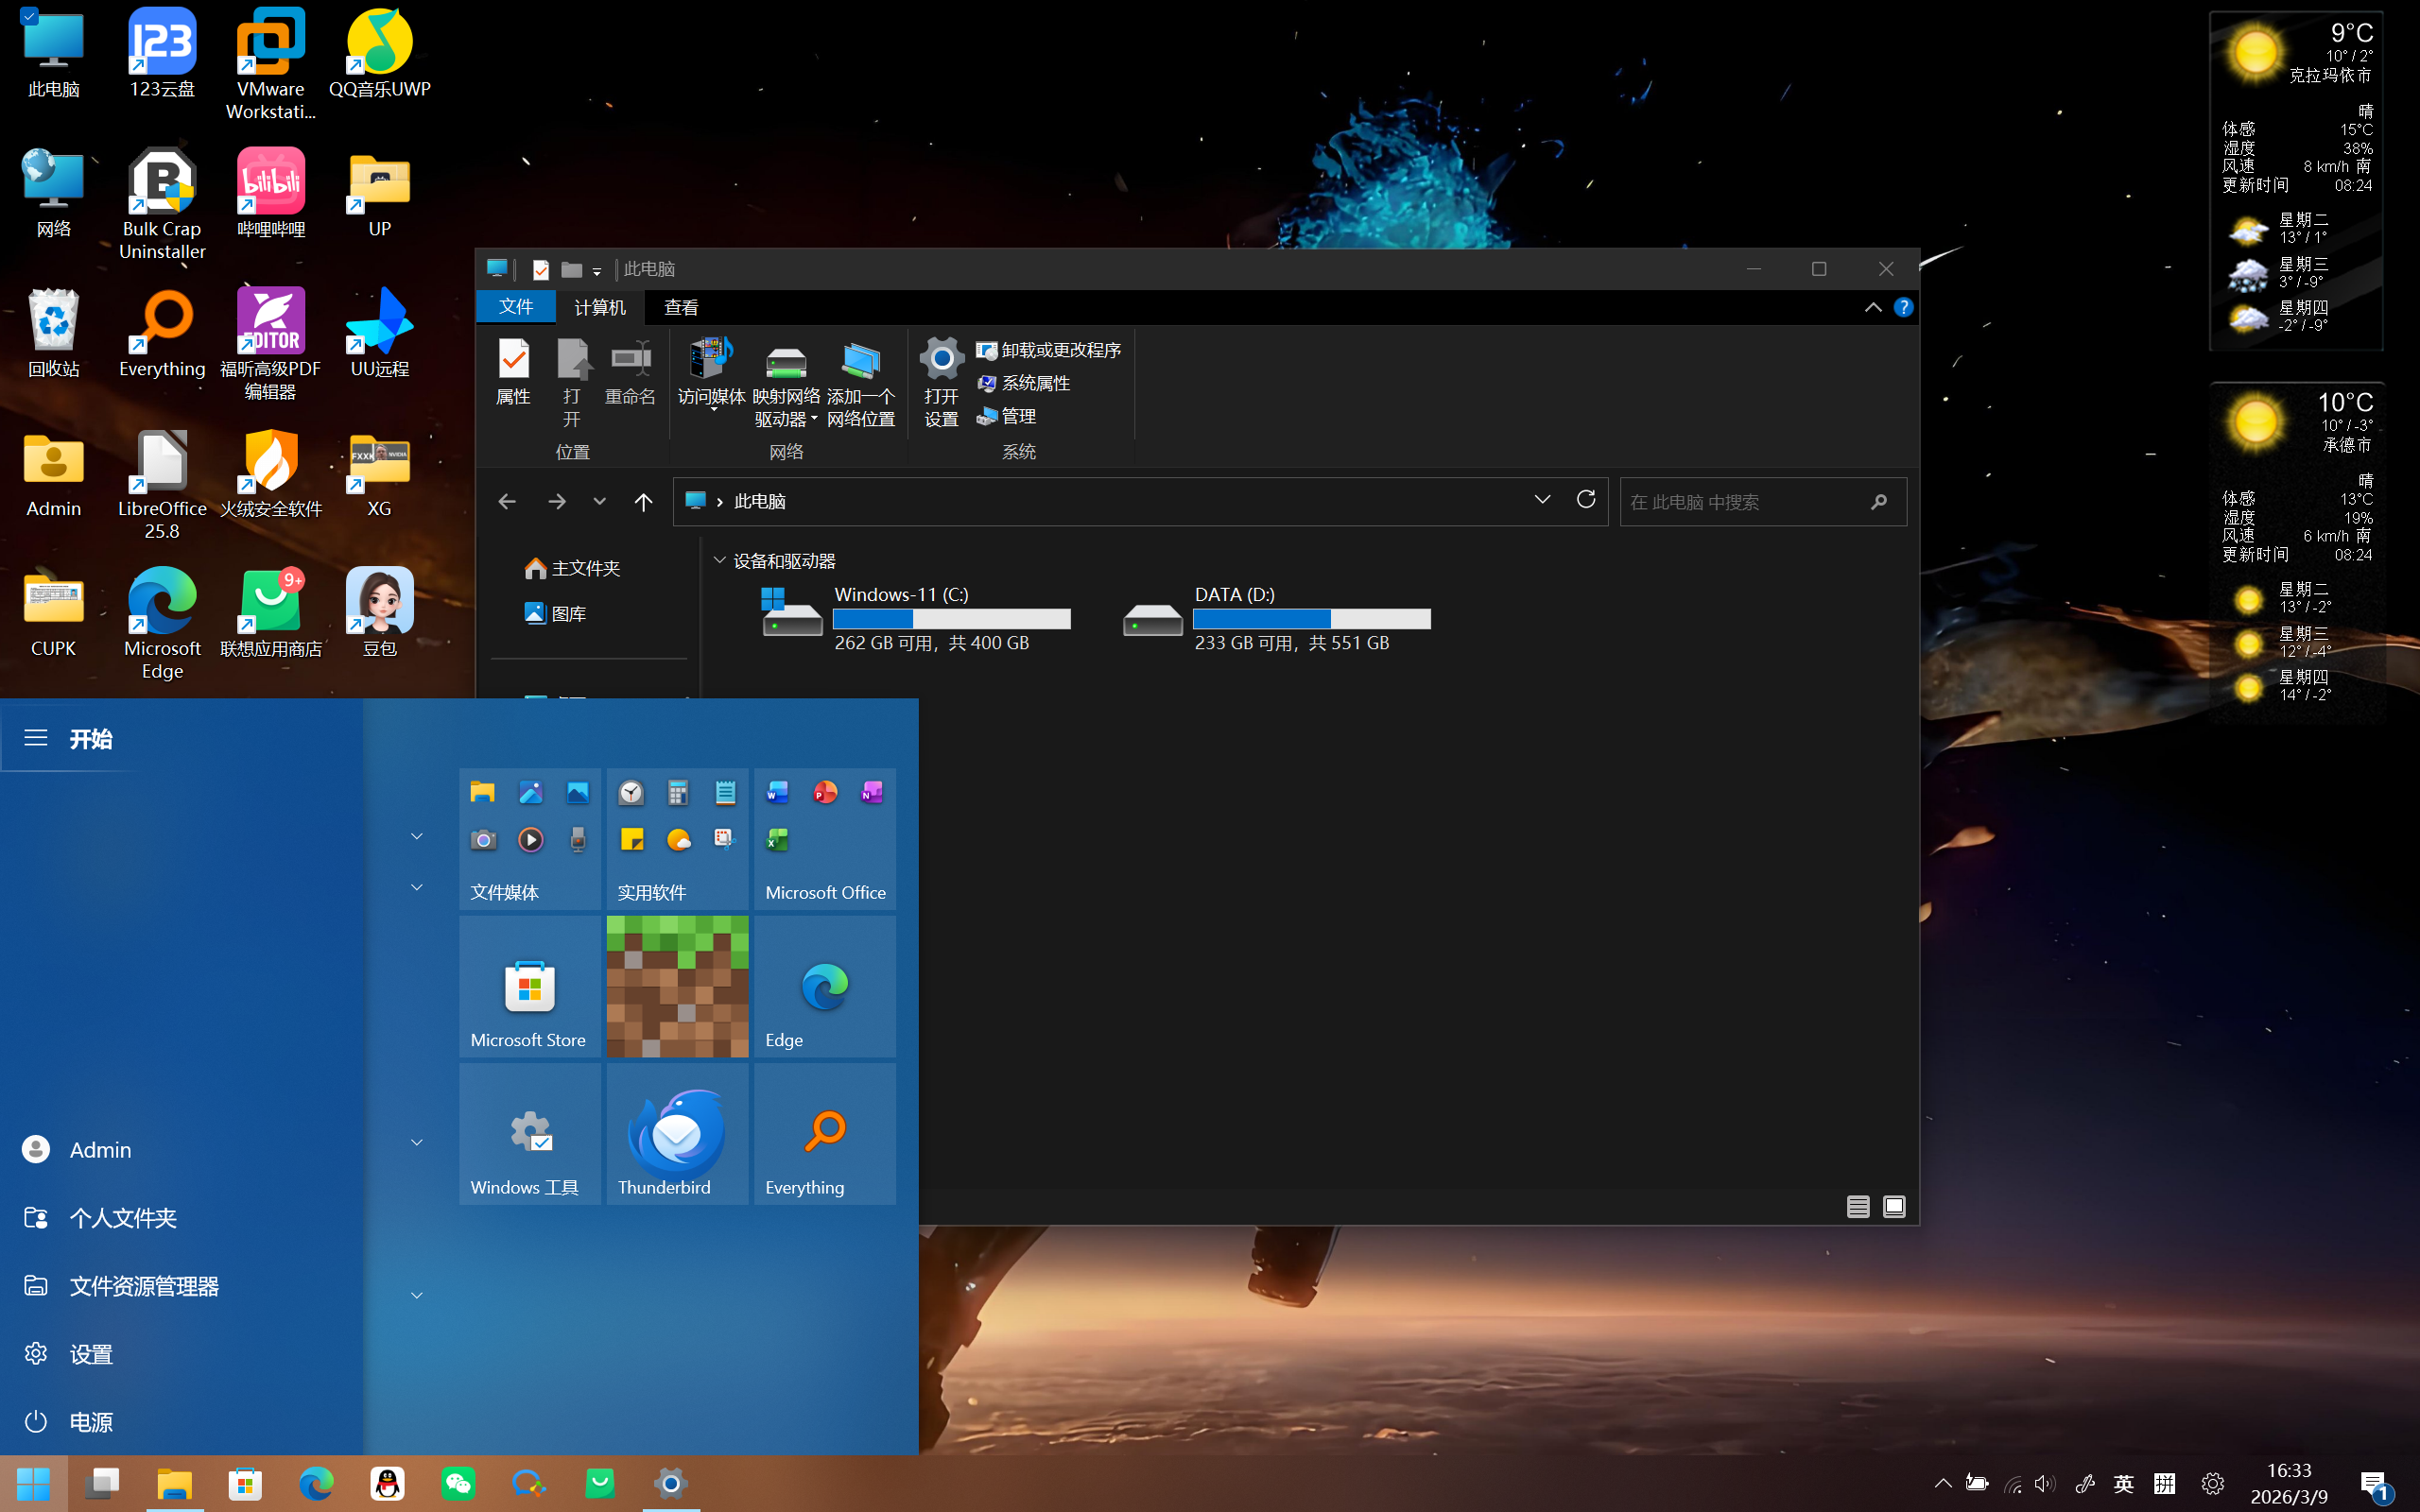The height and width of the screenshot is (1512, 2420).
Task: Select the DATA (D:) drive
Action: tap(1276, 618)
